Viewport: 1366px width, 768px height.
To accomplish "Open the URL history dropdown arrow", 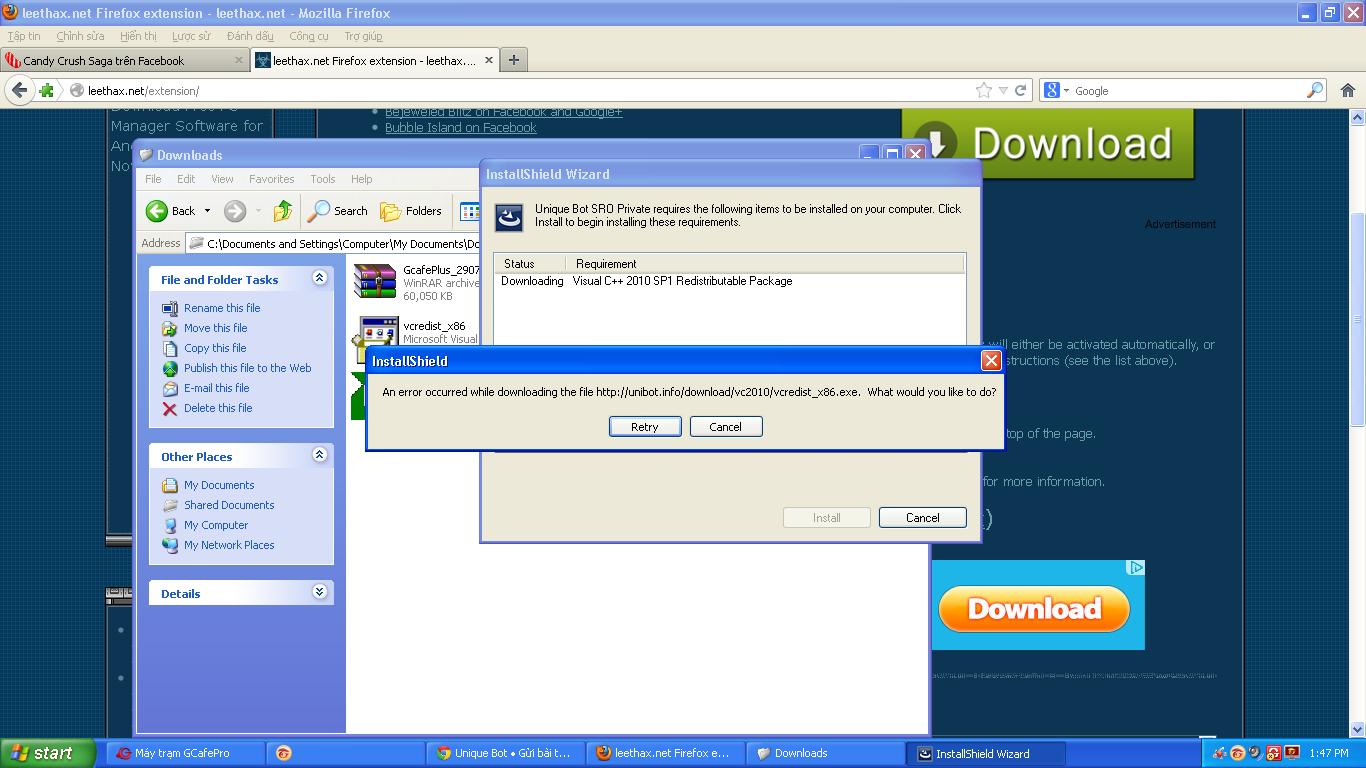I will click(1003, 90).
